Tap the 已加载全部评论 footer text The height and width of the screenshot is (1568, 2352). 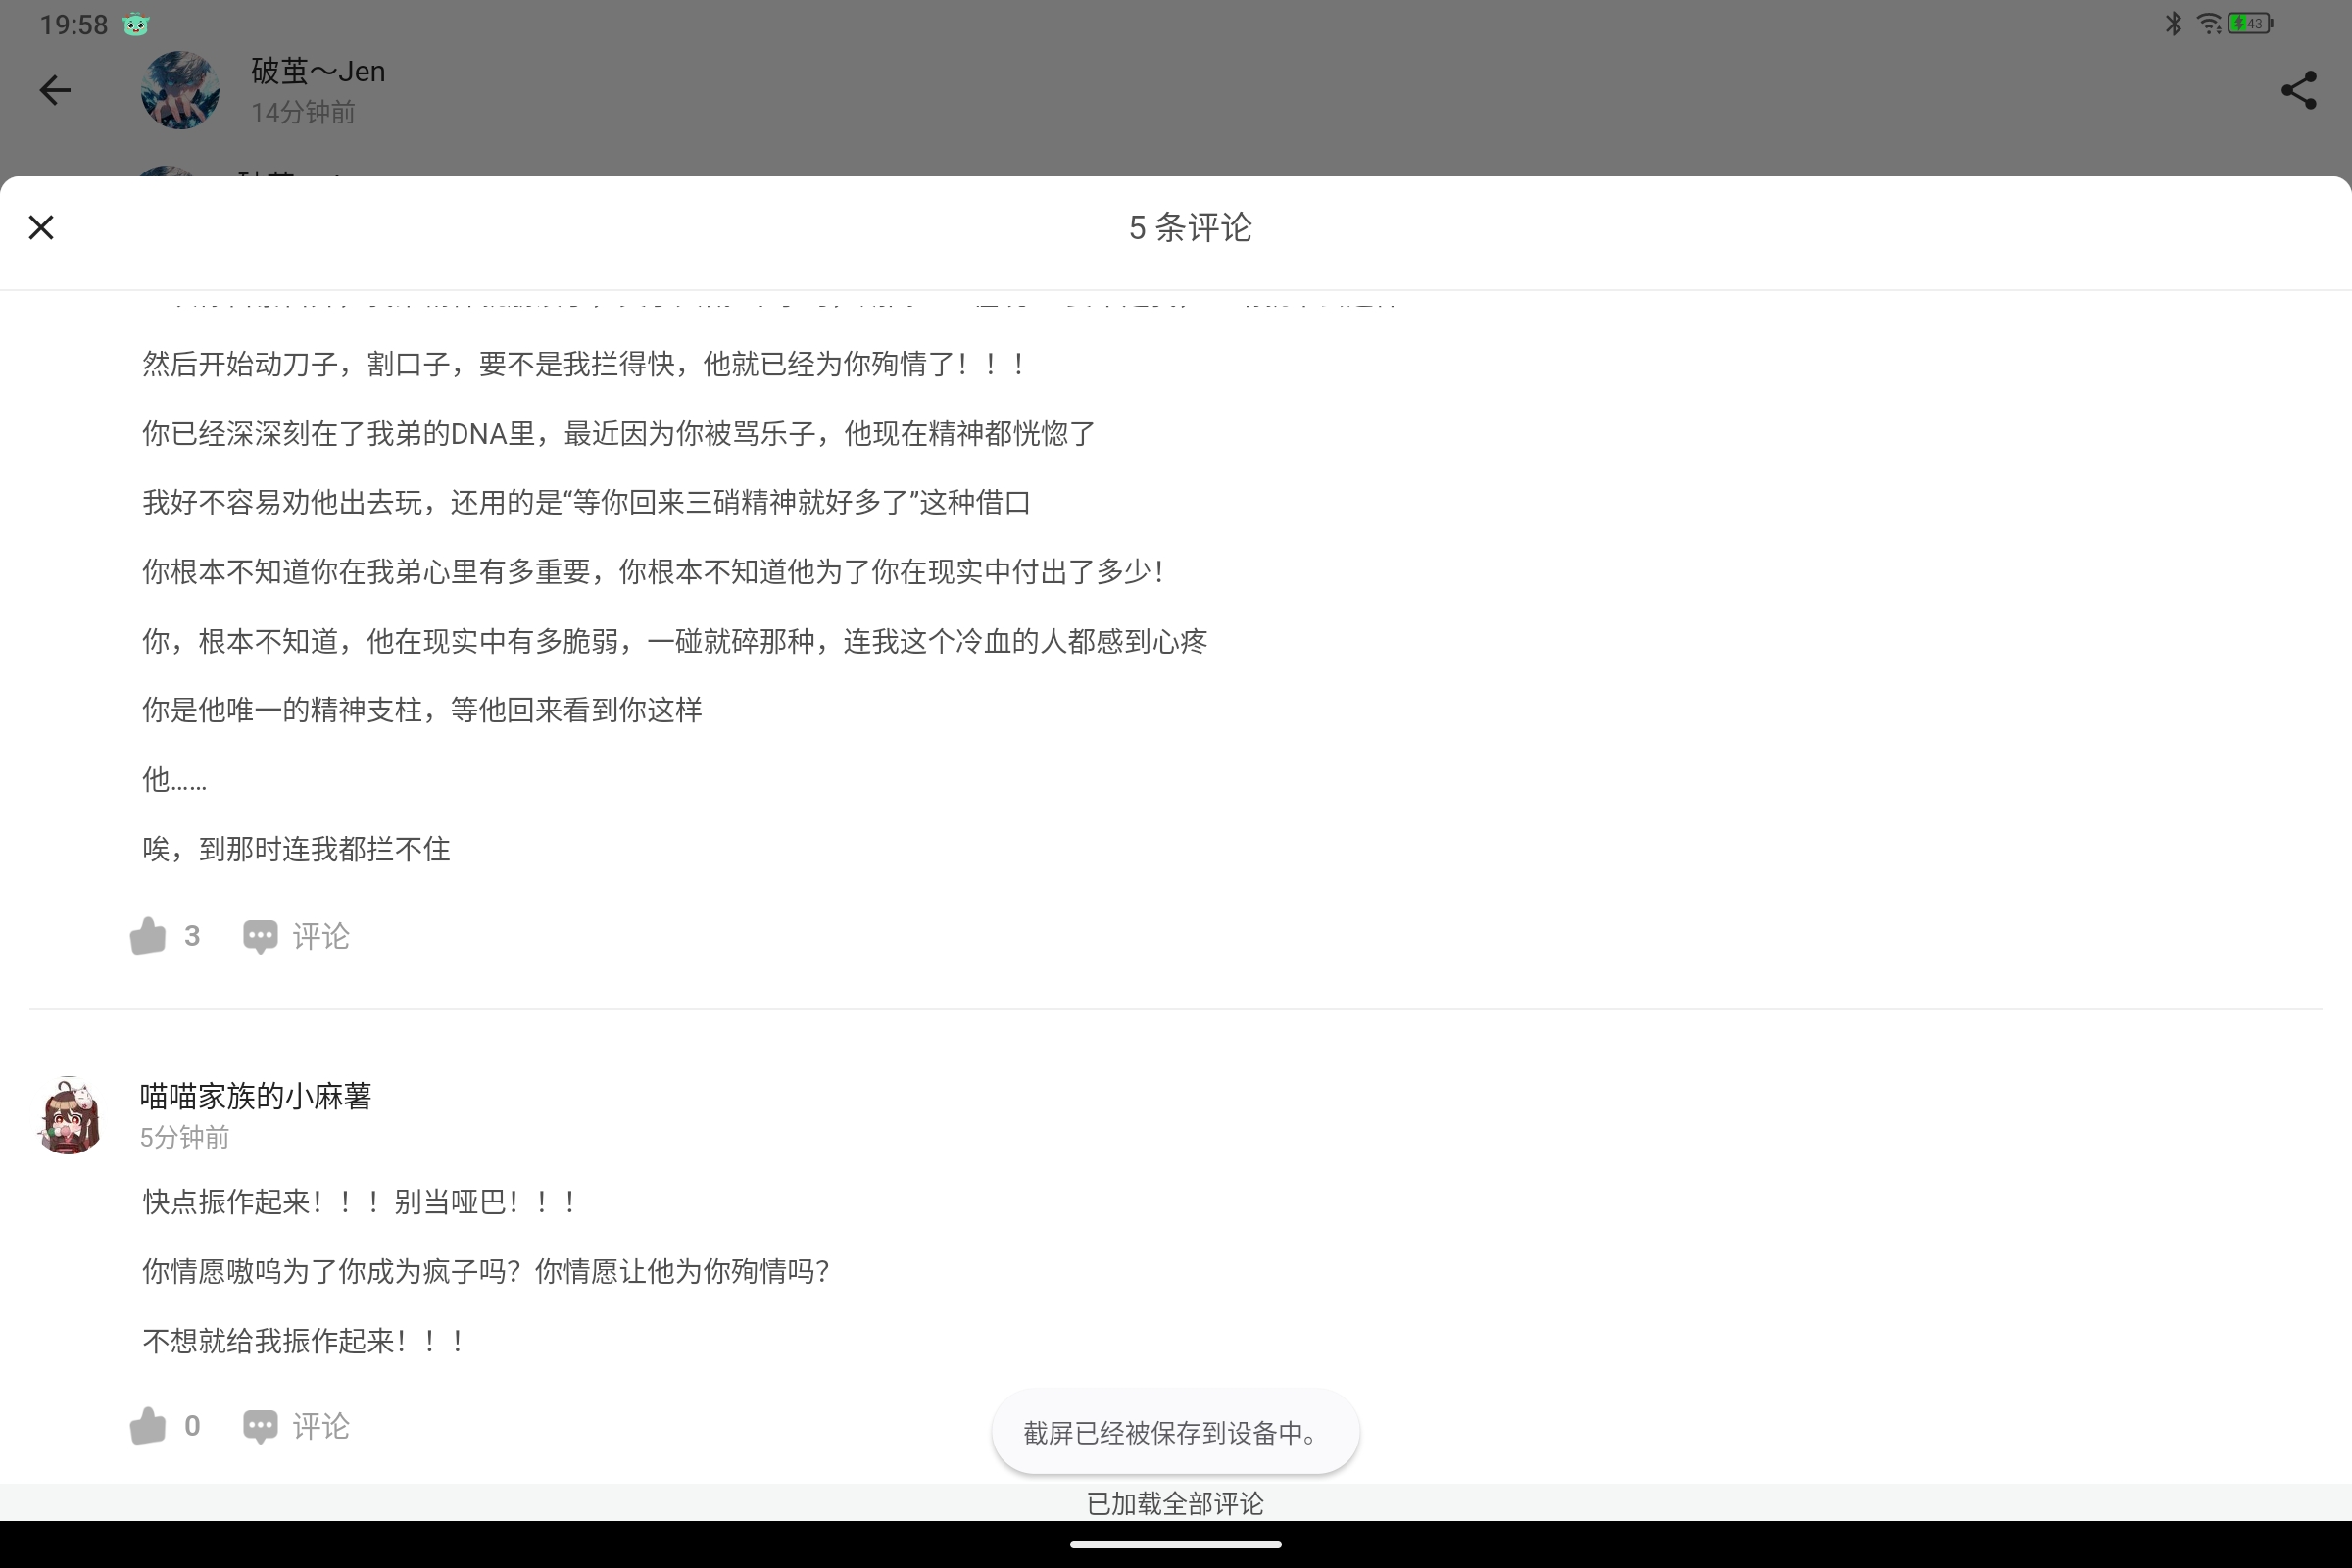point(1175,1503)
